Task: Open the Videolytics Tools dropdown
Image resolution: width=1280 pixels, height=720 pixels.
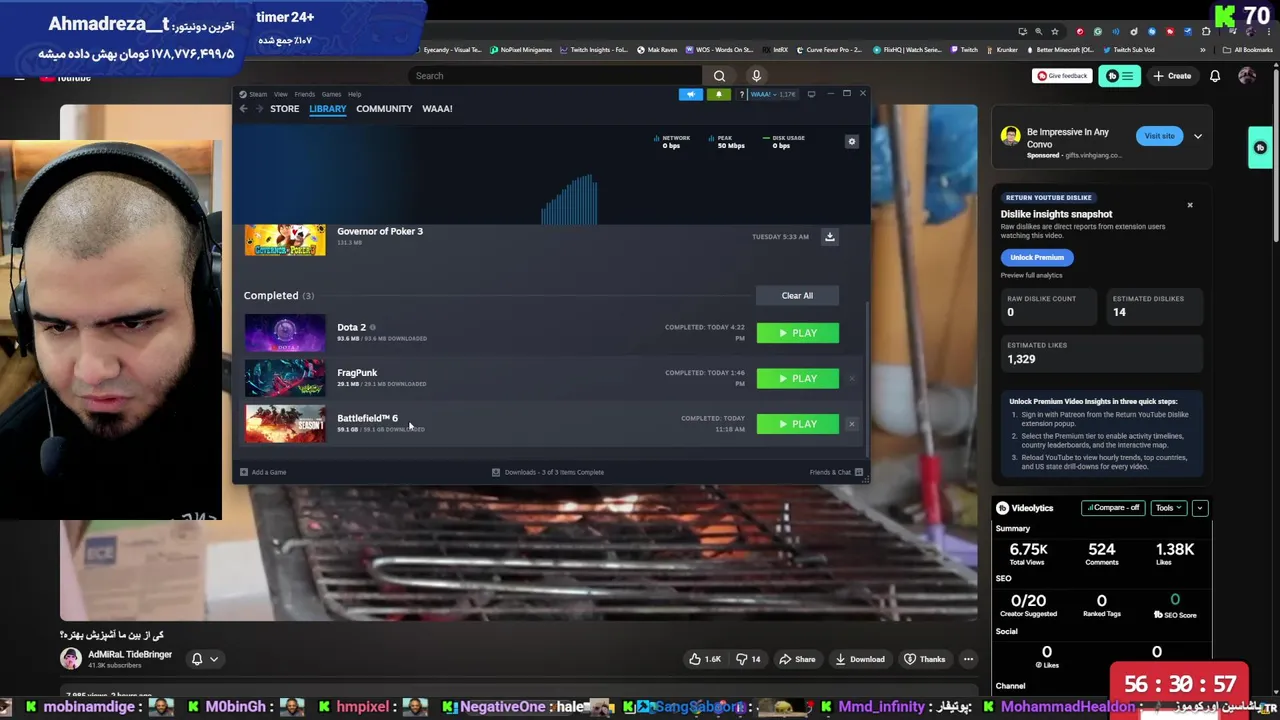Action: pyautogui.click(x=1168, y=508)
